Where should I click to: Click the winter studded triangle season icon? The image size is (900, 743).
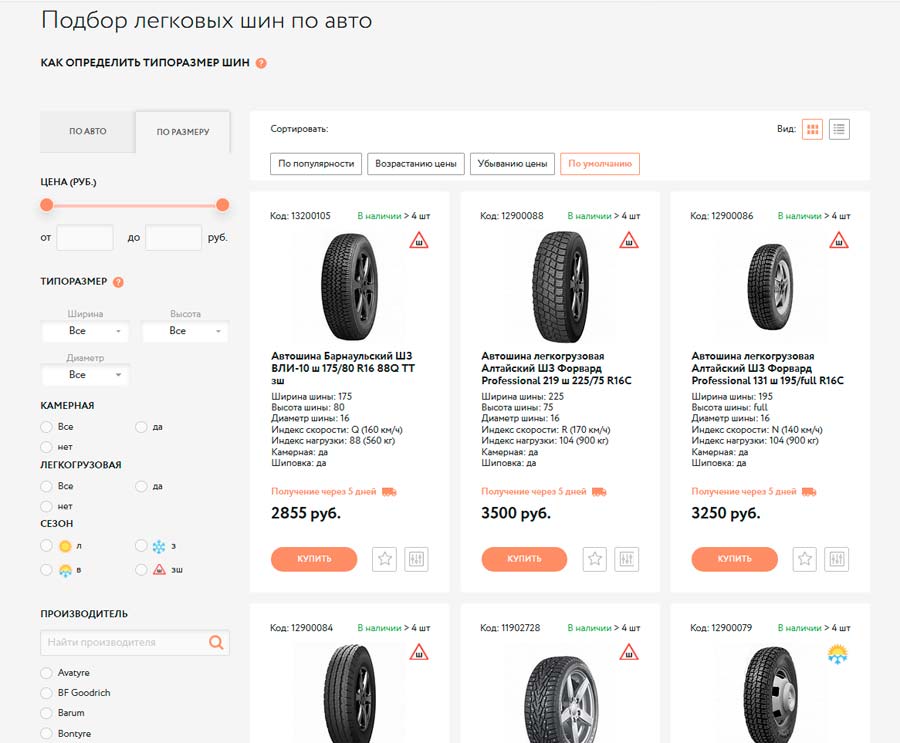coord(159,570)
